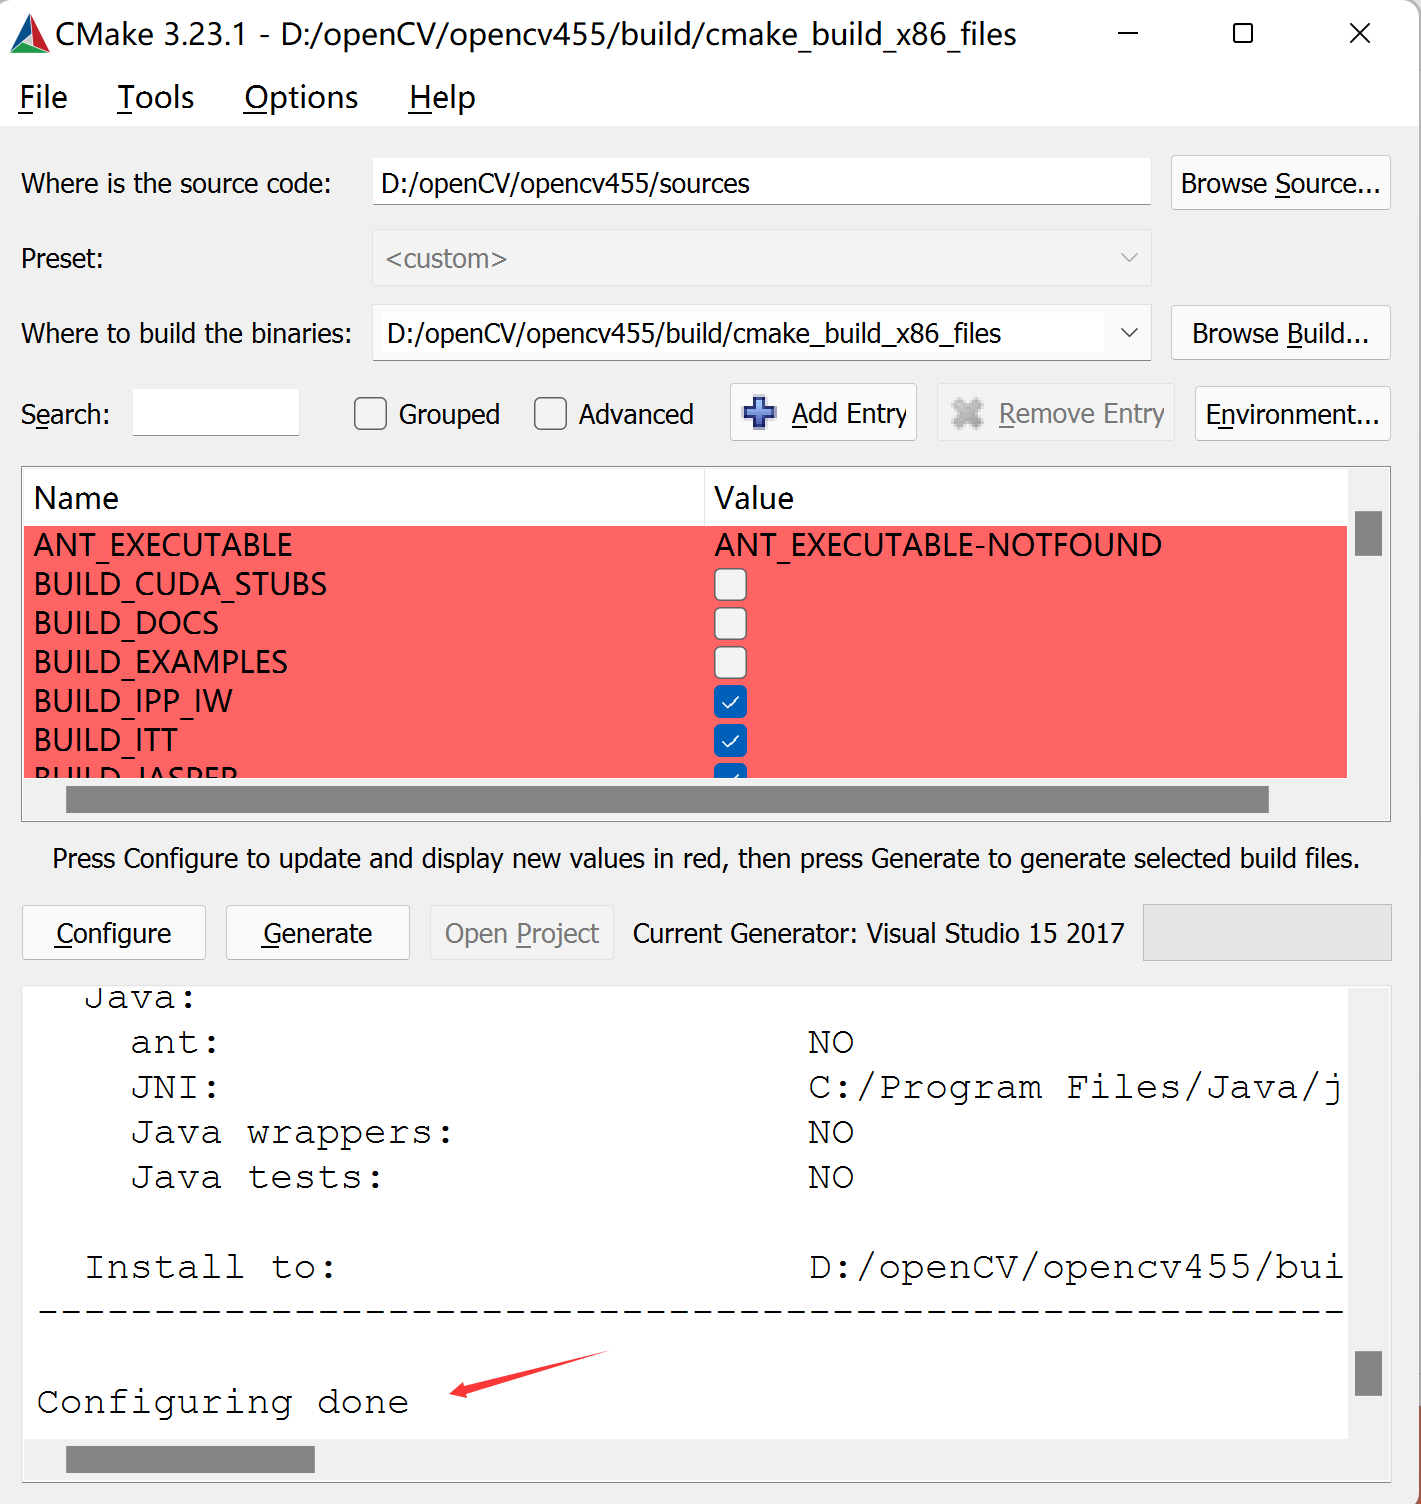Click the 'JNI:' log line
The image size is (1421, 1504).
pyautogui.click(x=175, y=1087)
